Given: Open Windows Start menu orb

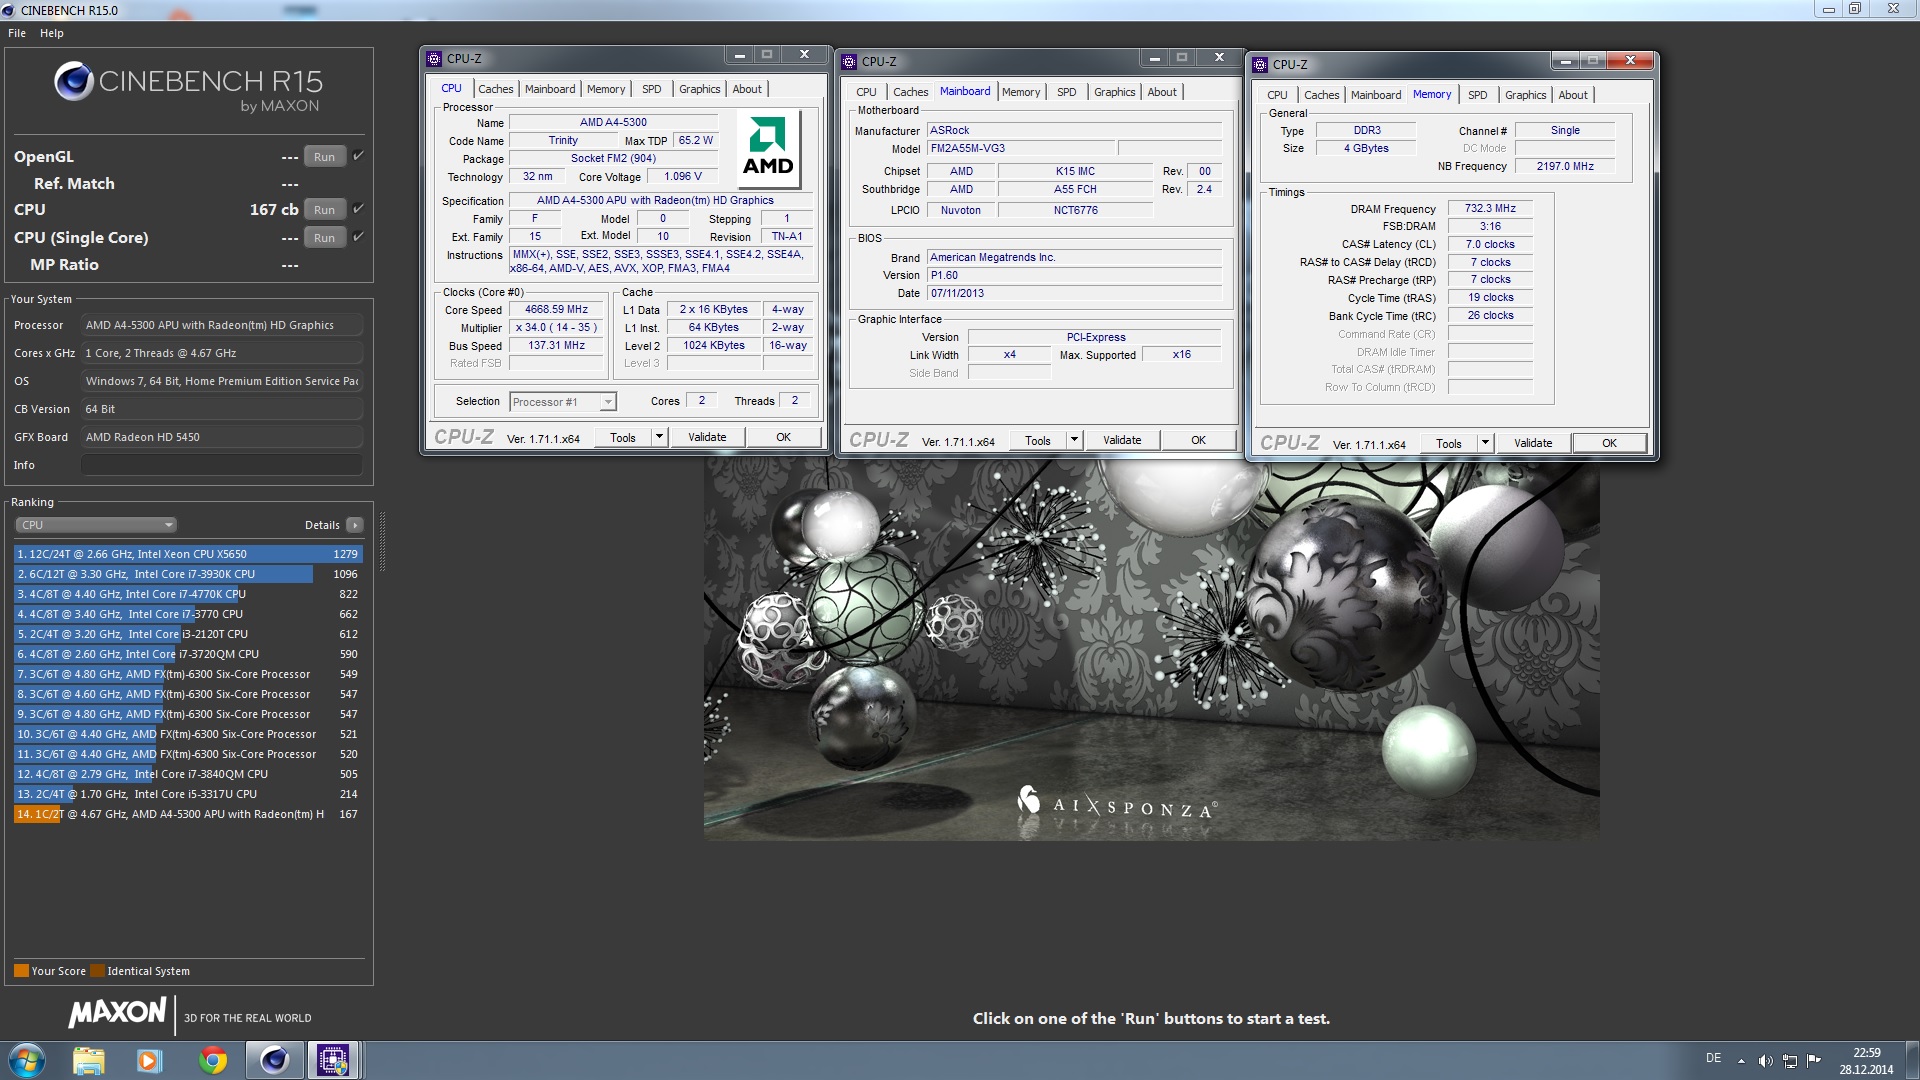Looking at the screenshot, I should pyautogui.click(x=27, y=1060).
